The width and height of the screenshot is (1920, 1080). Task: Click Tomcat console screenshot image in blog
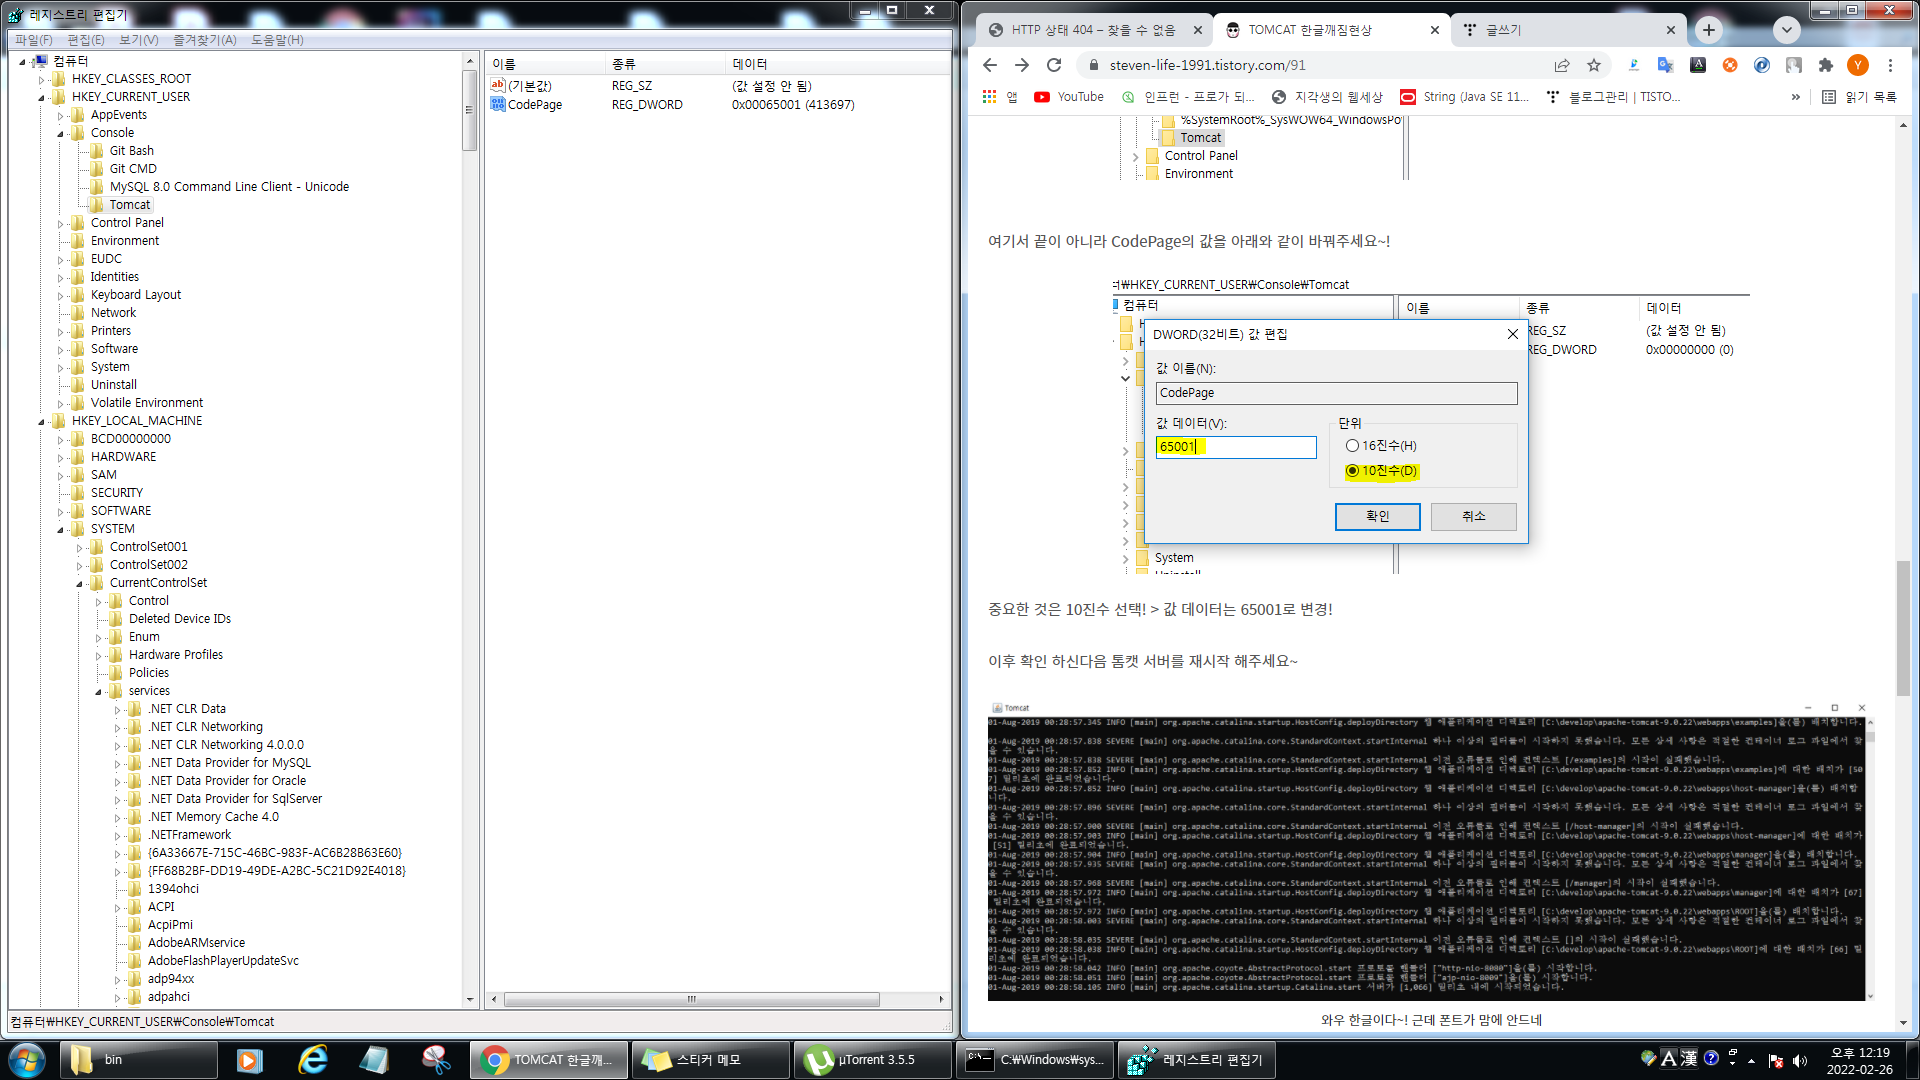[1431, 851]
